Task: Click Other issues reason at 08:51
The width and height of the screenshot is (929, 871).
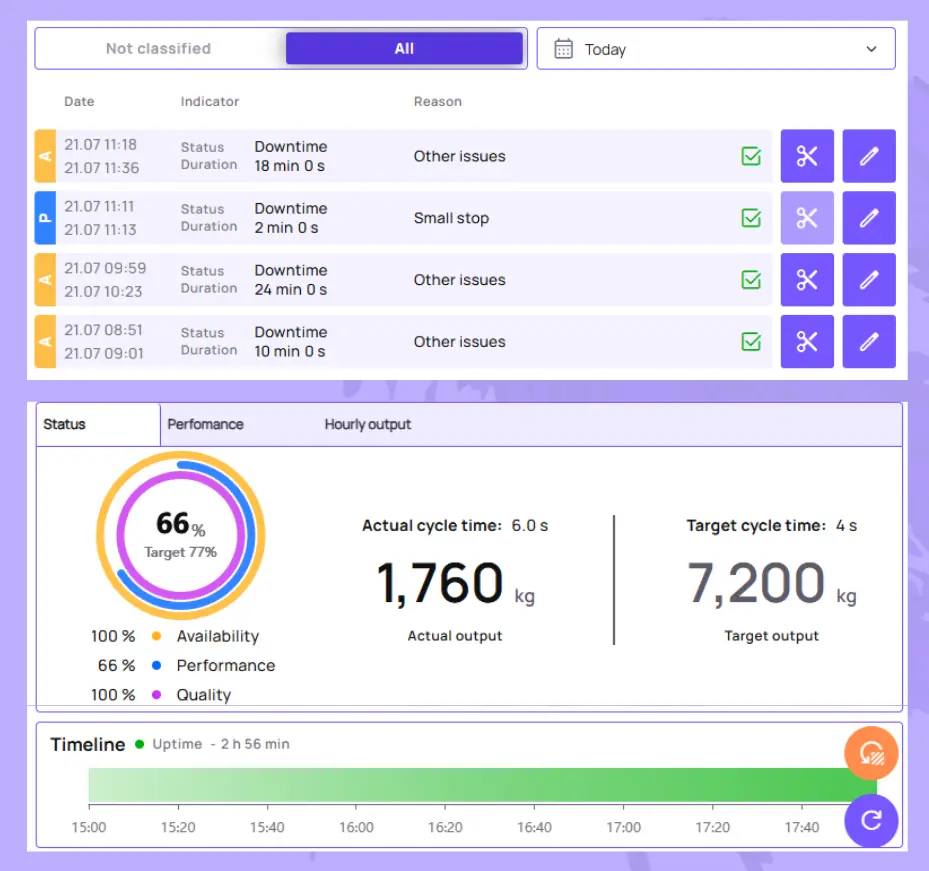Action: (459, 341)
